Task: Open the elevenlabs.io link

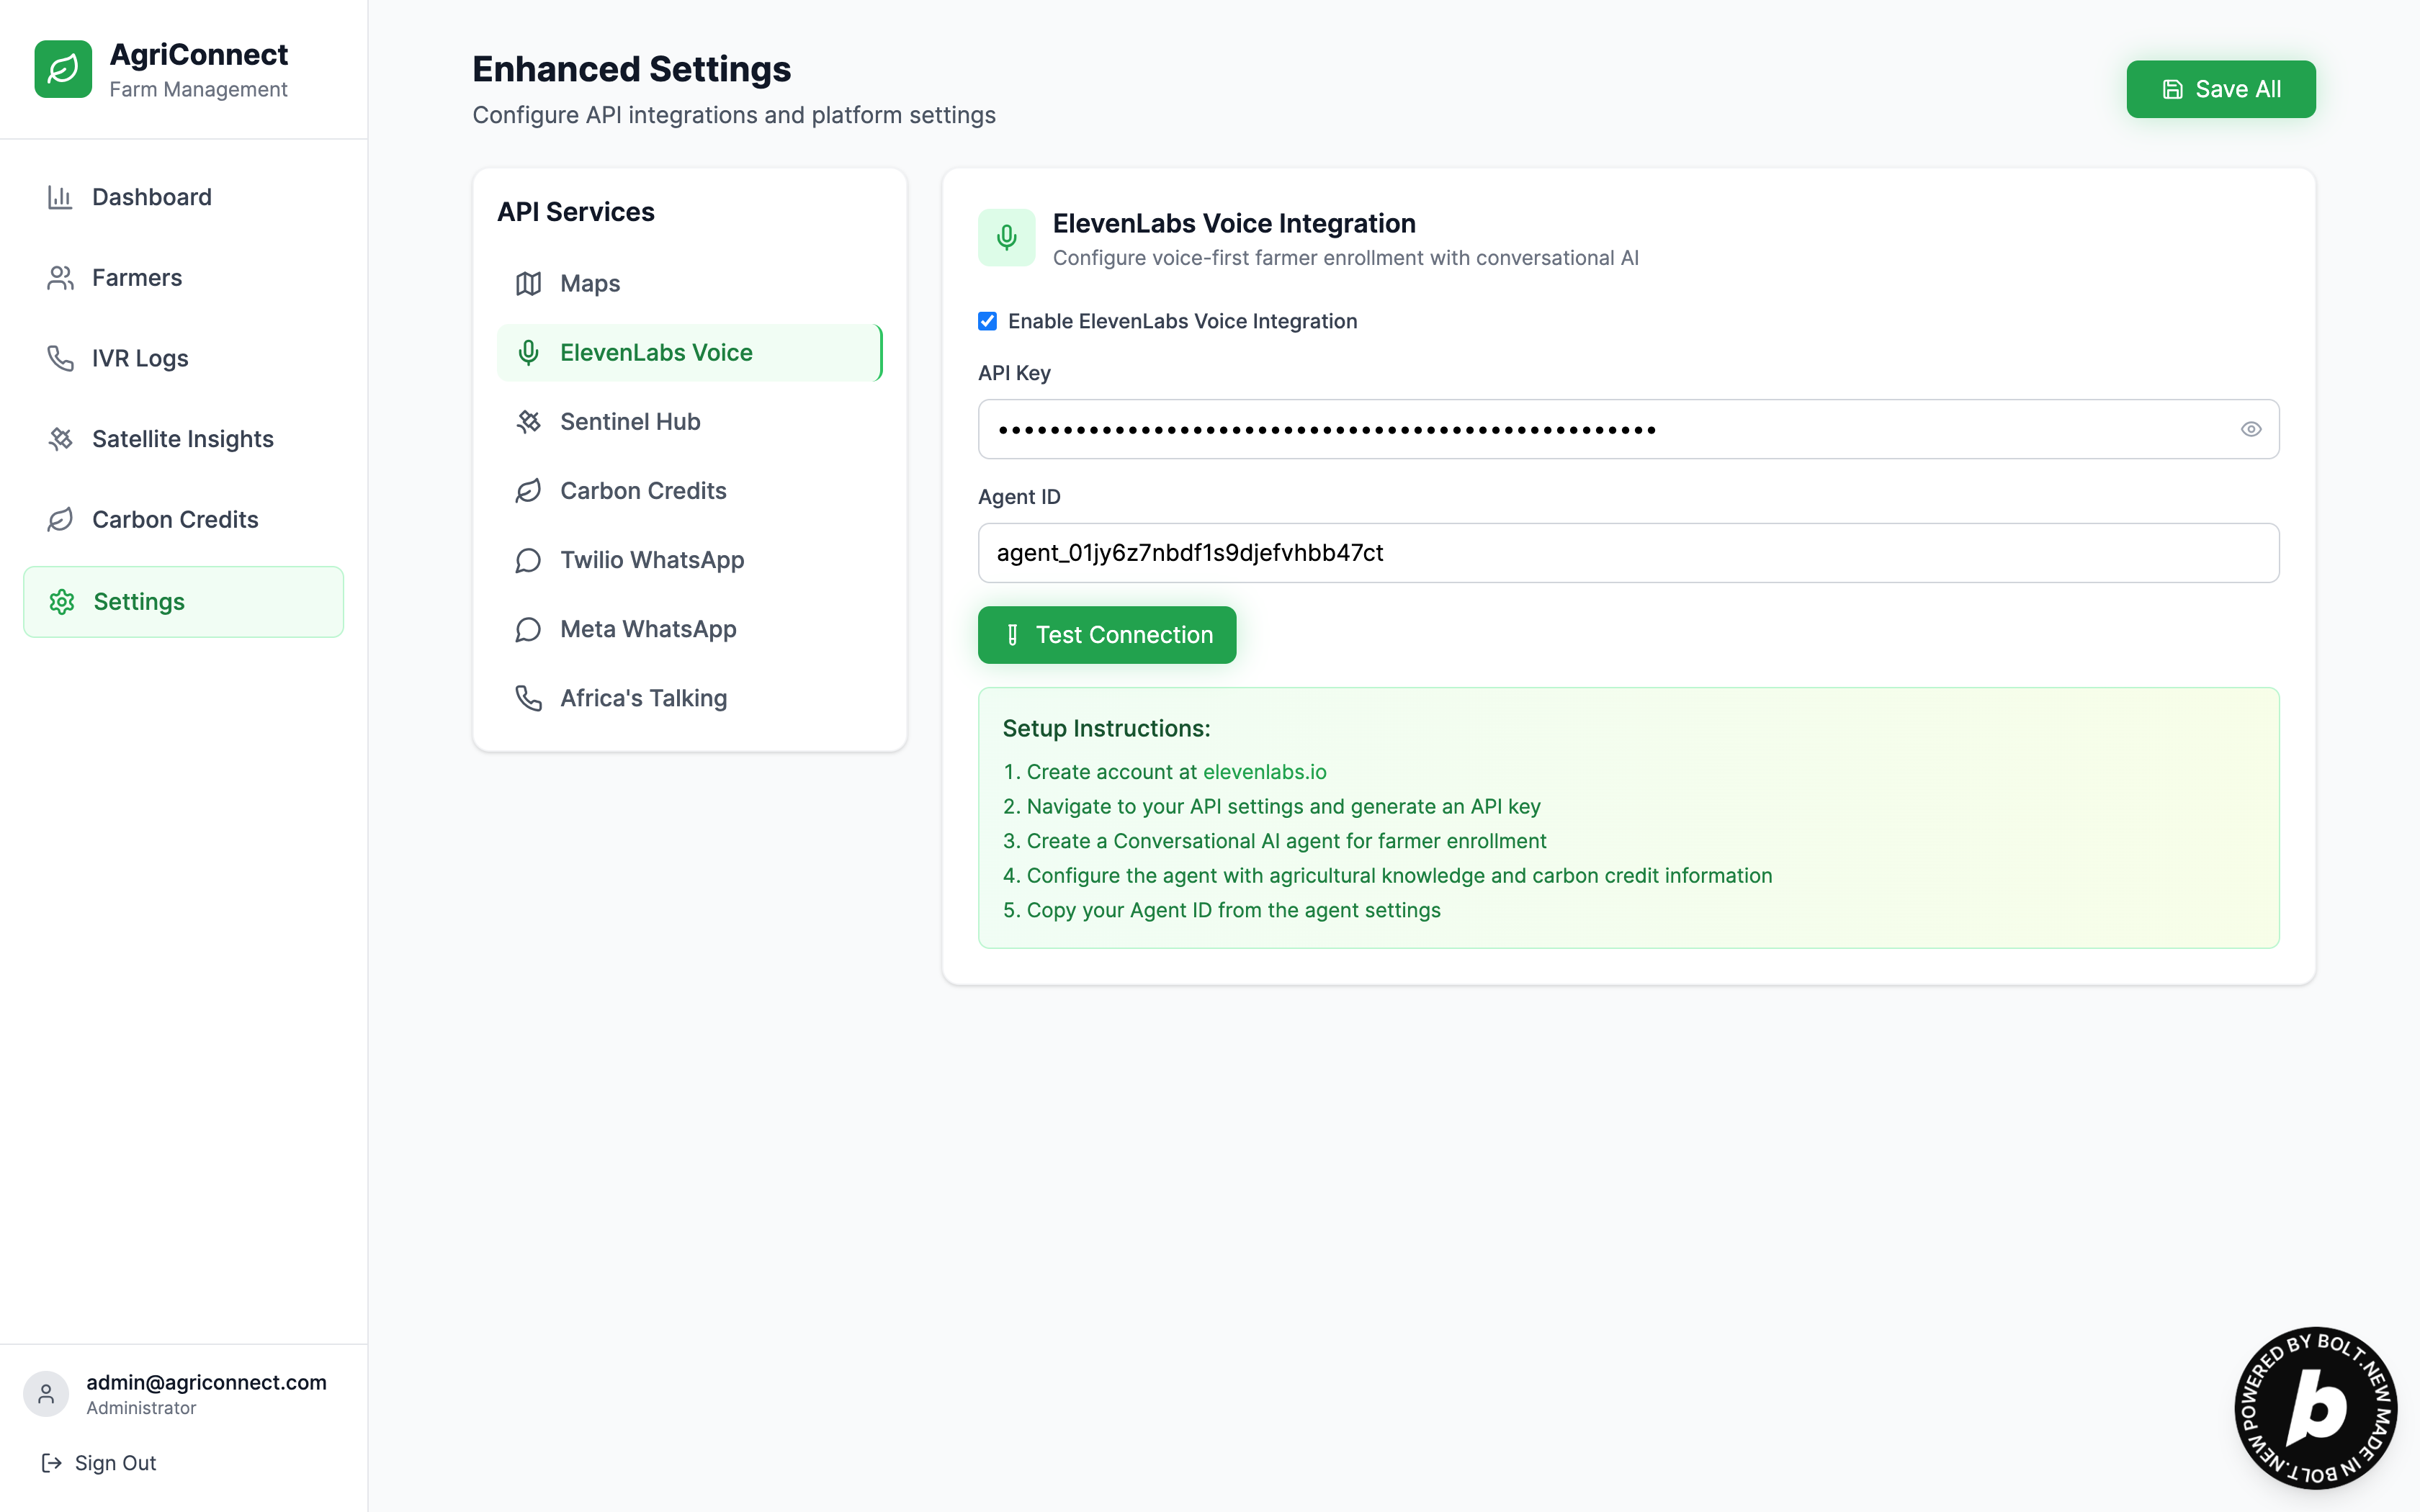Action: 1264,772
